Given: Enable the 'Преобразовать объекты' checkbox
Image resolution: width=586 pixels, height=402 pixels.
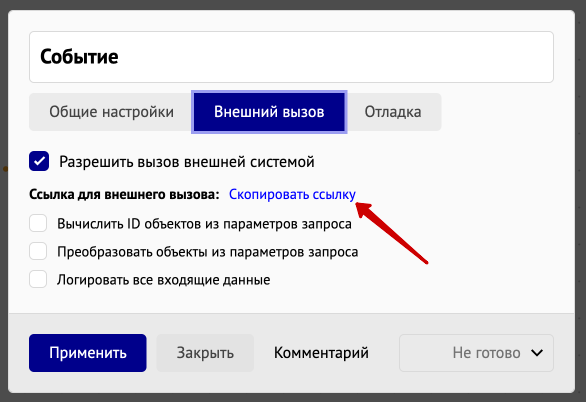Looking at the screenshot, I should 38,251.
